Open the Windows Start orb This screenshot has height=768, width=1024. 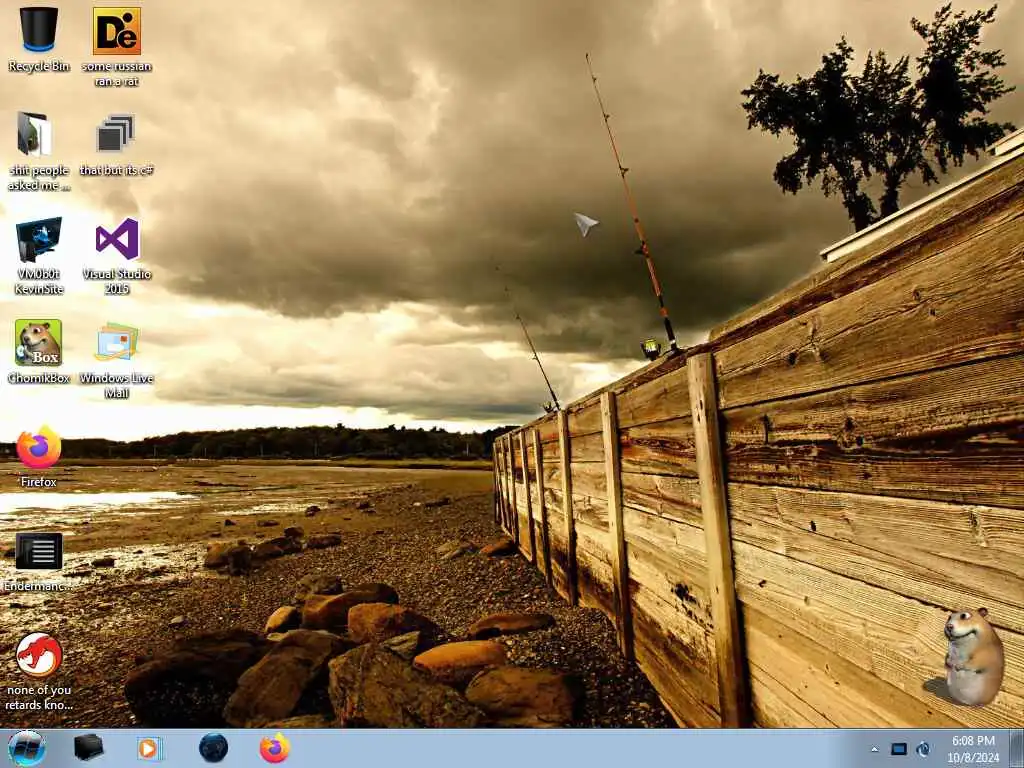click(27, 748)
